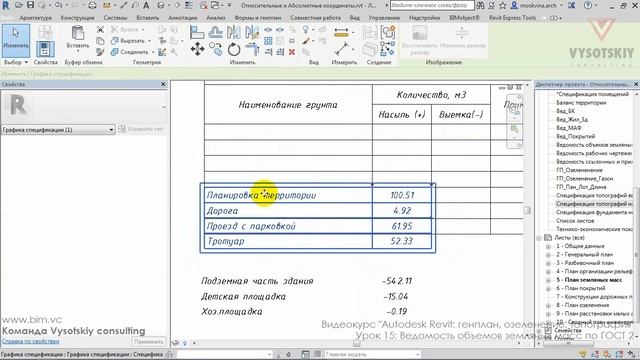Screen dimensions: 640x360
Task: Open the Архитектура ribbon tab
Action: click(x=36, y=18)
